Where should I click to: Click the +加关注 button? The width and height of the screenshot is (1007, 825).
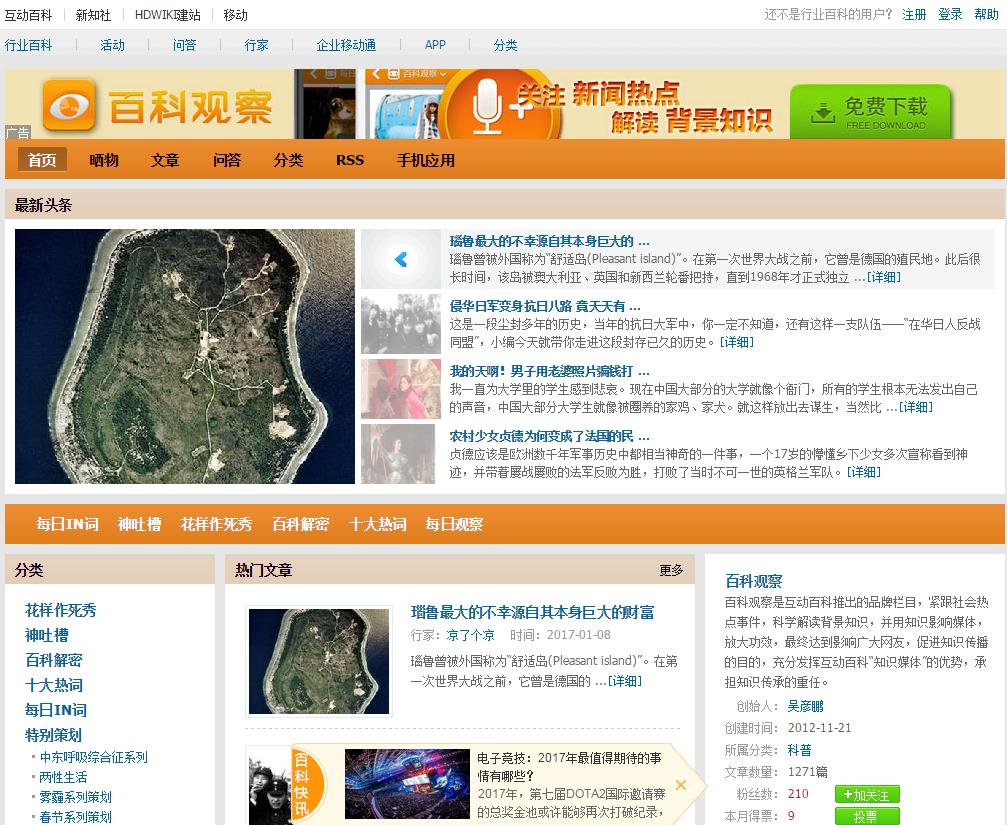click(867, 795)
